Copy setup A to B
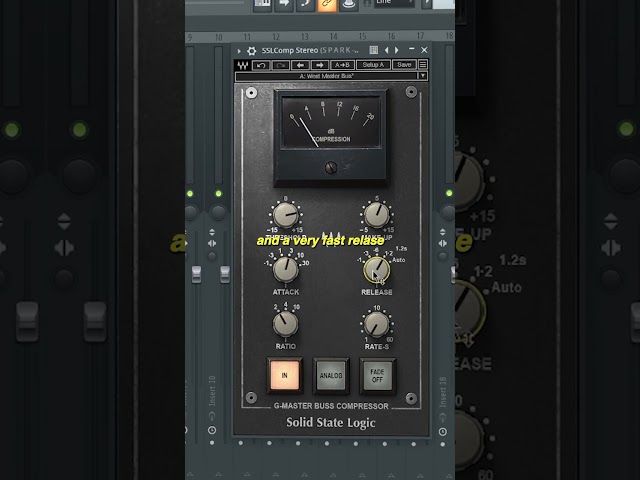The image size is (640, 480). point(342,65)
